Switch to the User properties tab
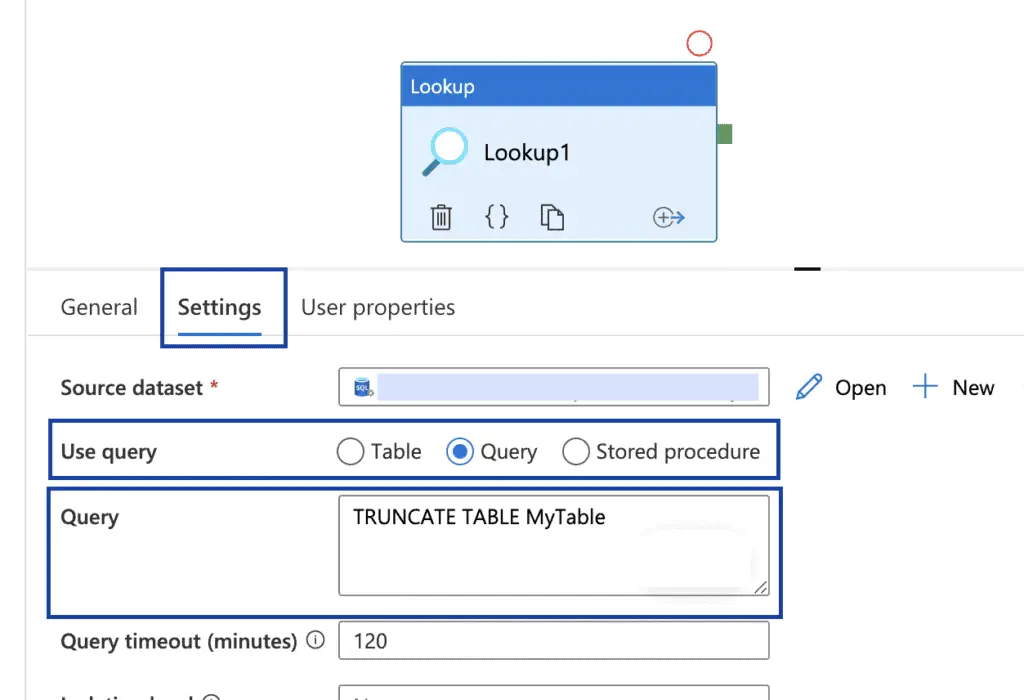 (377, 307)
